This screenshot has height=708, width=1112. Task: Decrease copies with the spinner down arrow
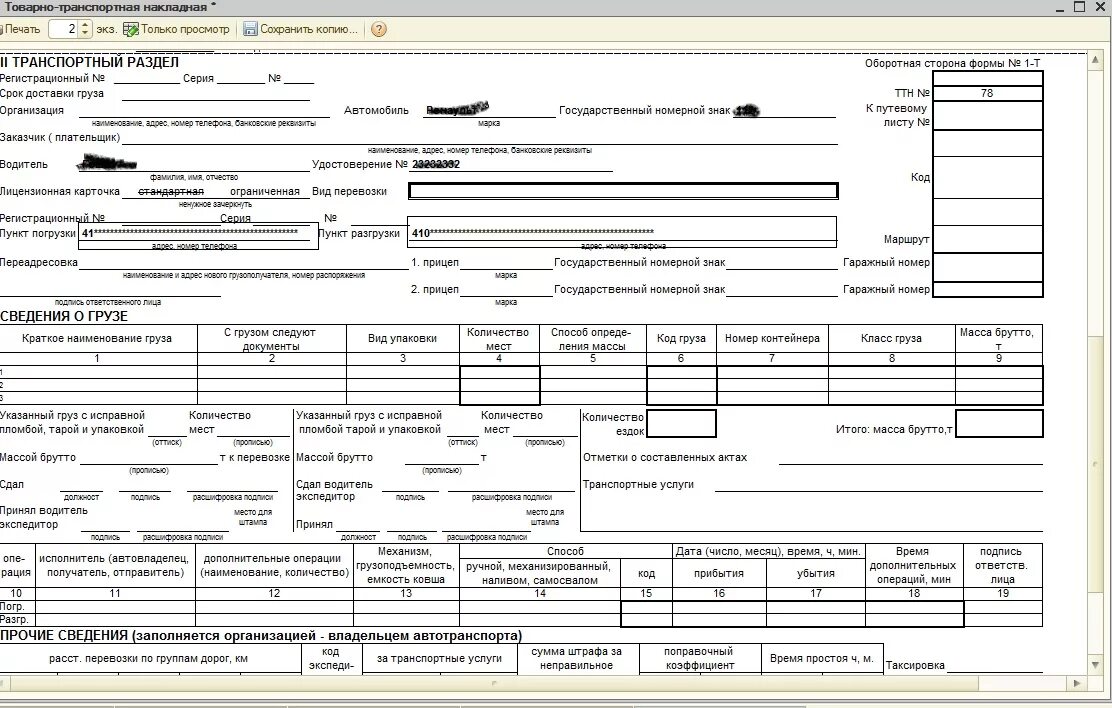85,34
